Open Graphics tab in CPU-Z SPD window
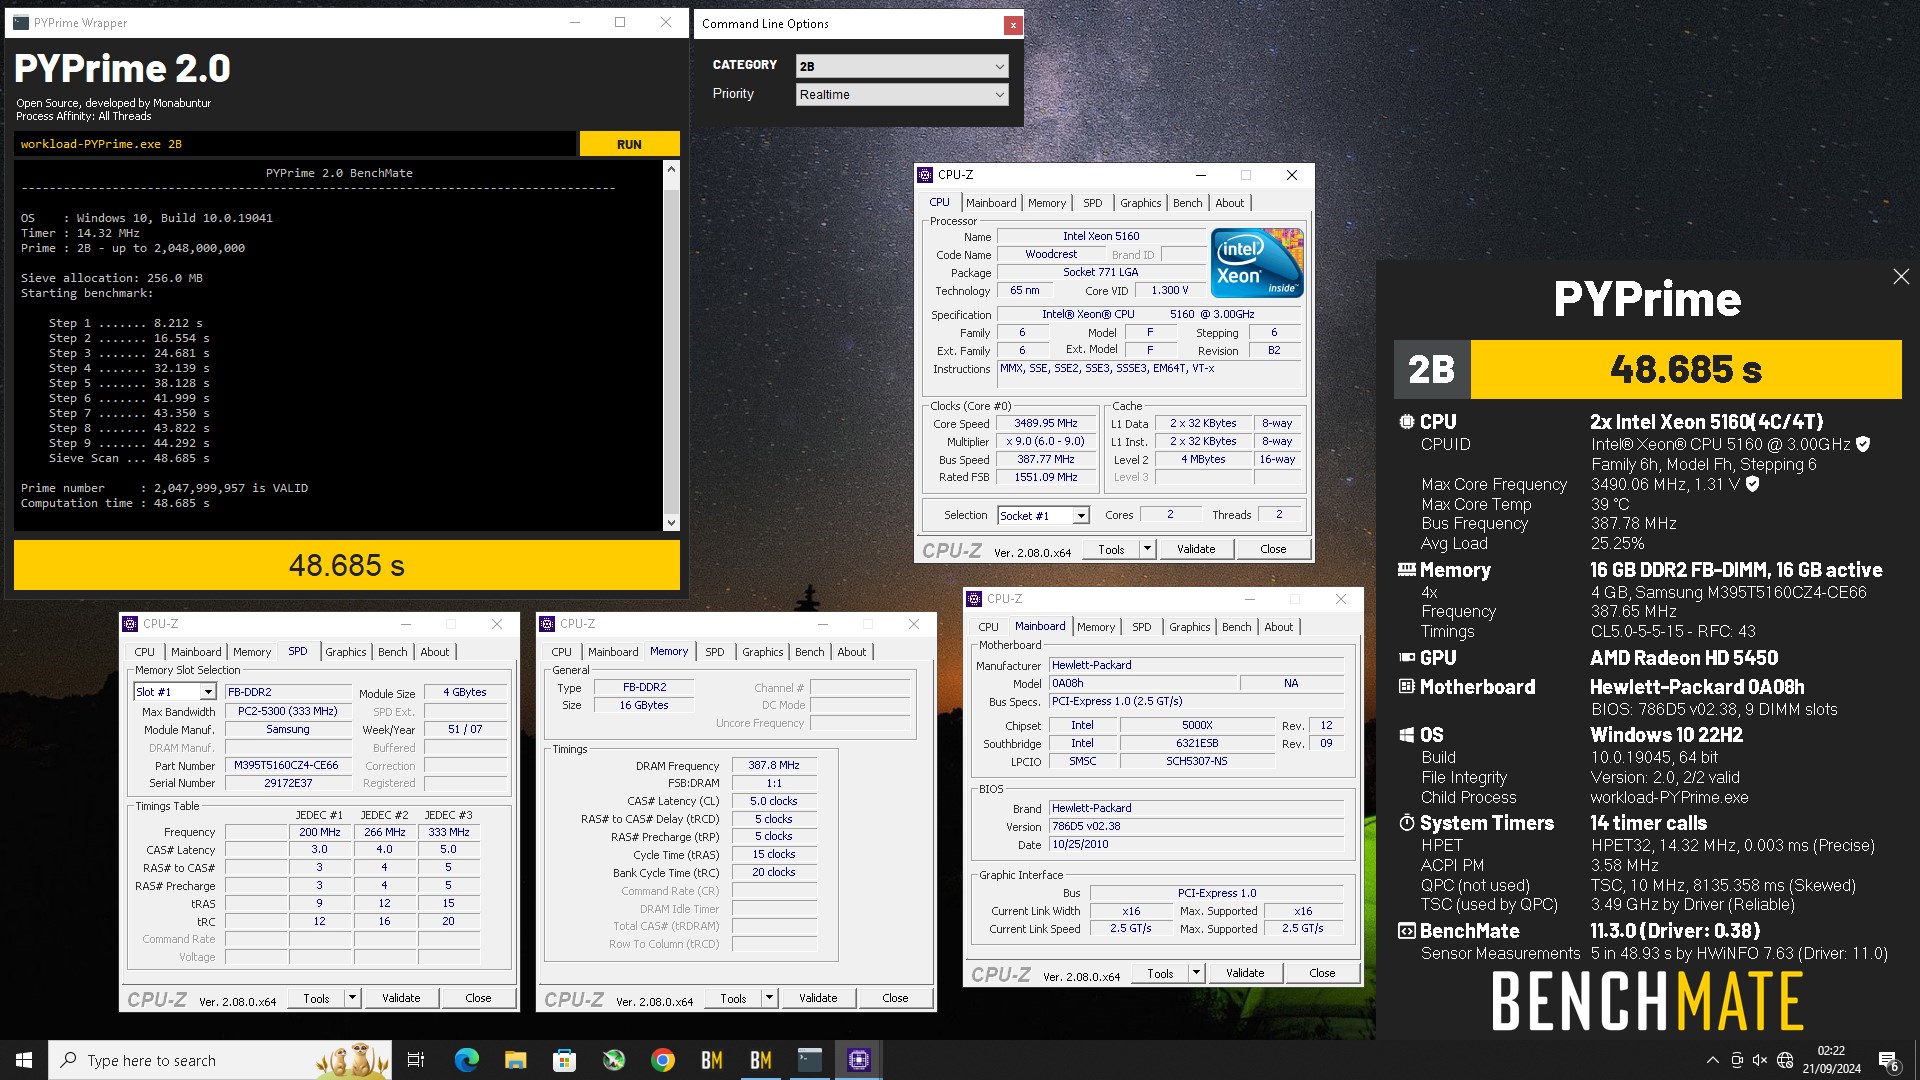Viewport: 1920px width, 1080px height. 346,652
